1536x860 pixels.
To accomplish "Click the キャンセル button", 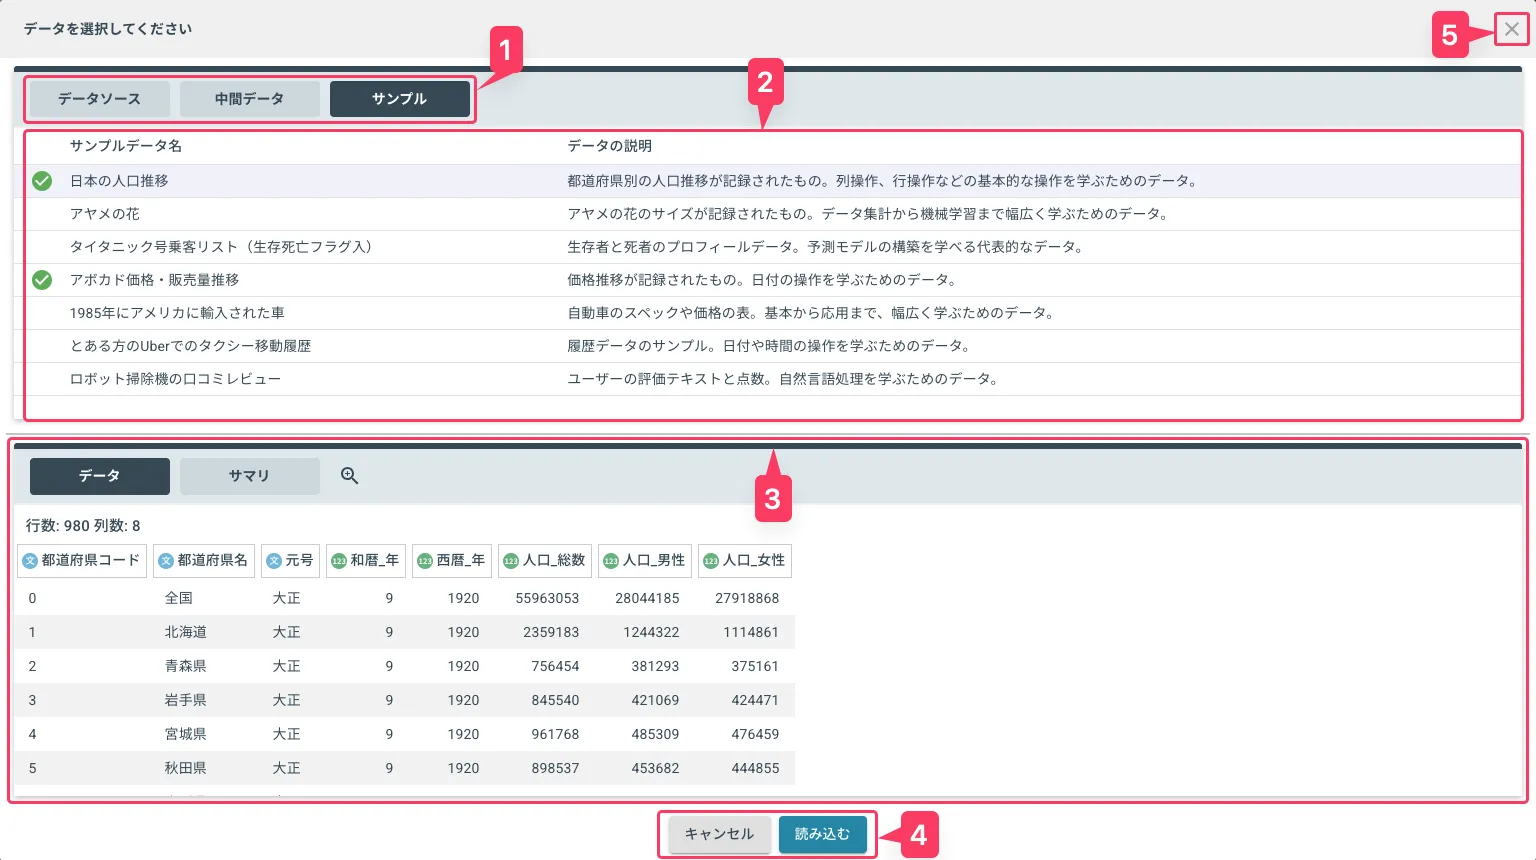I will [x=719, y=834].
